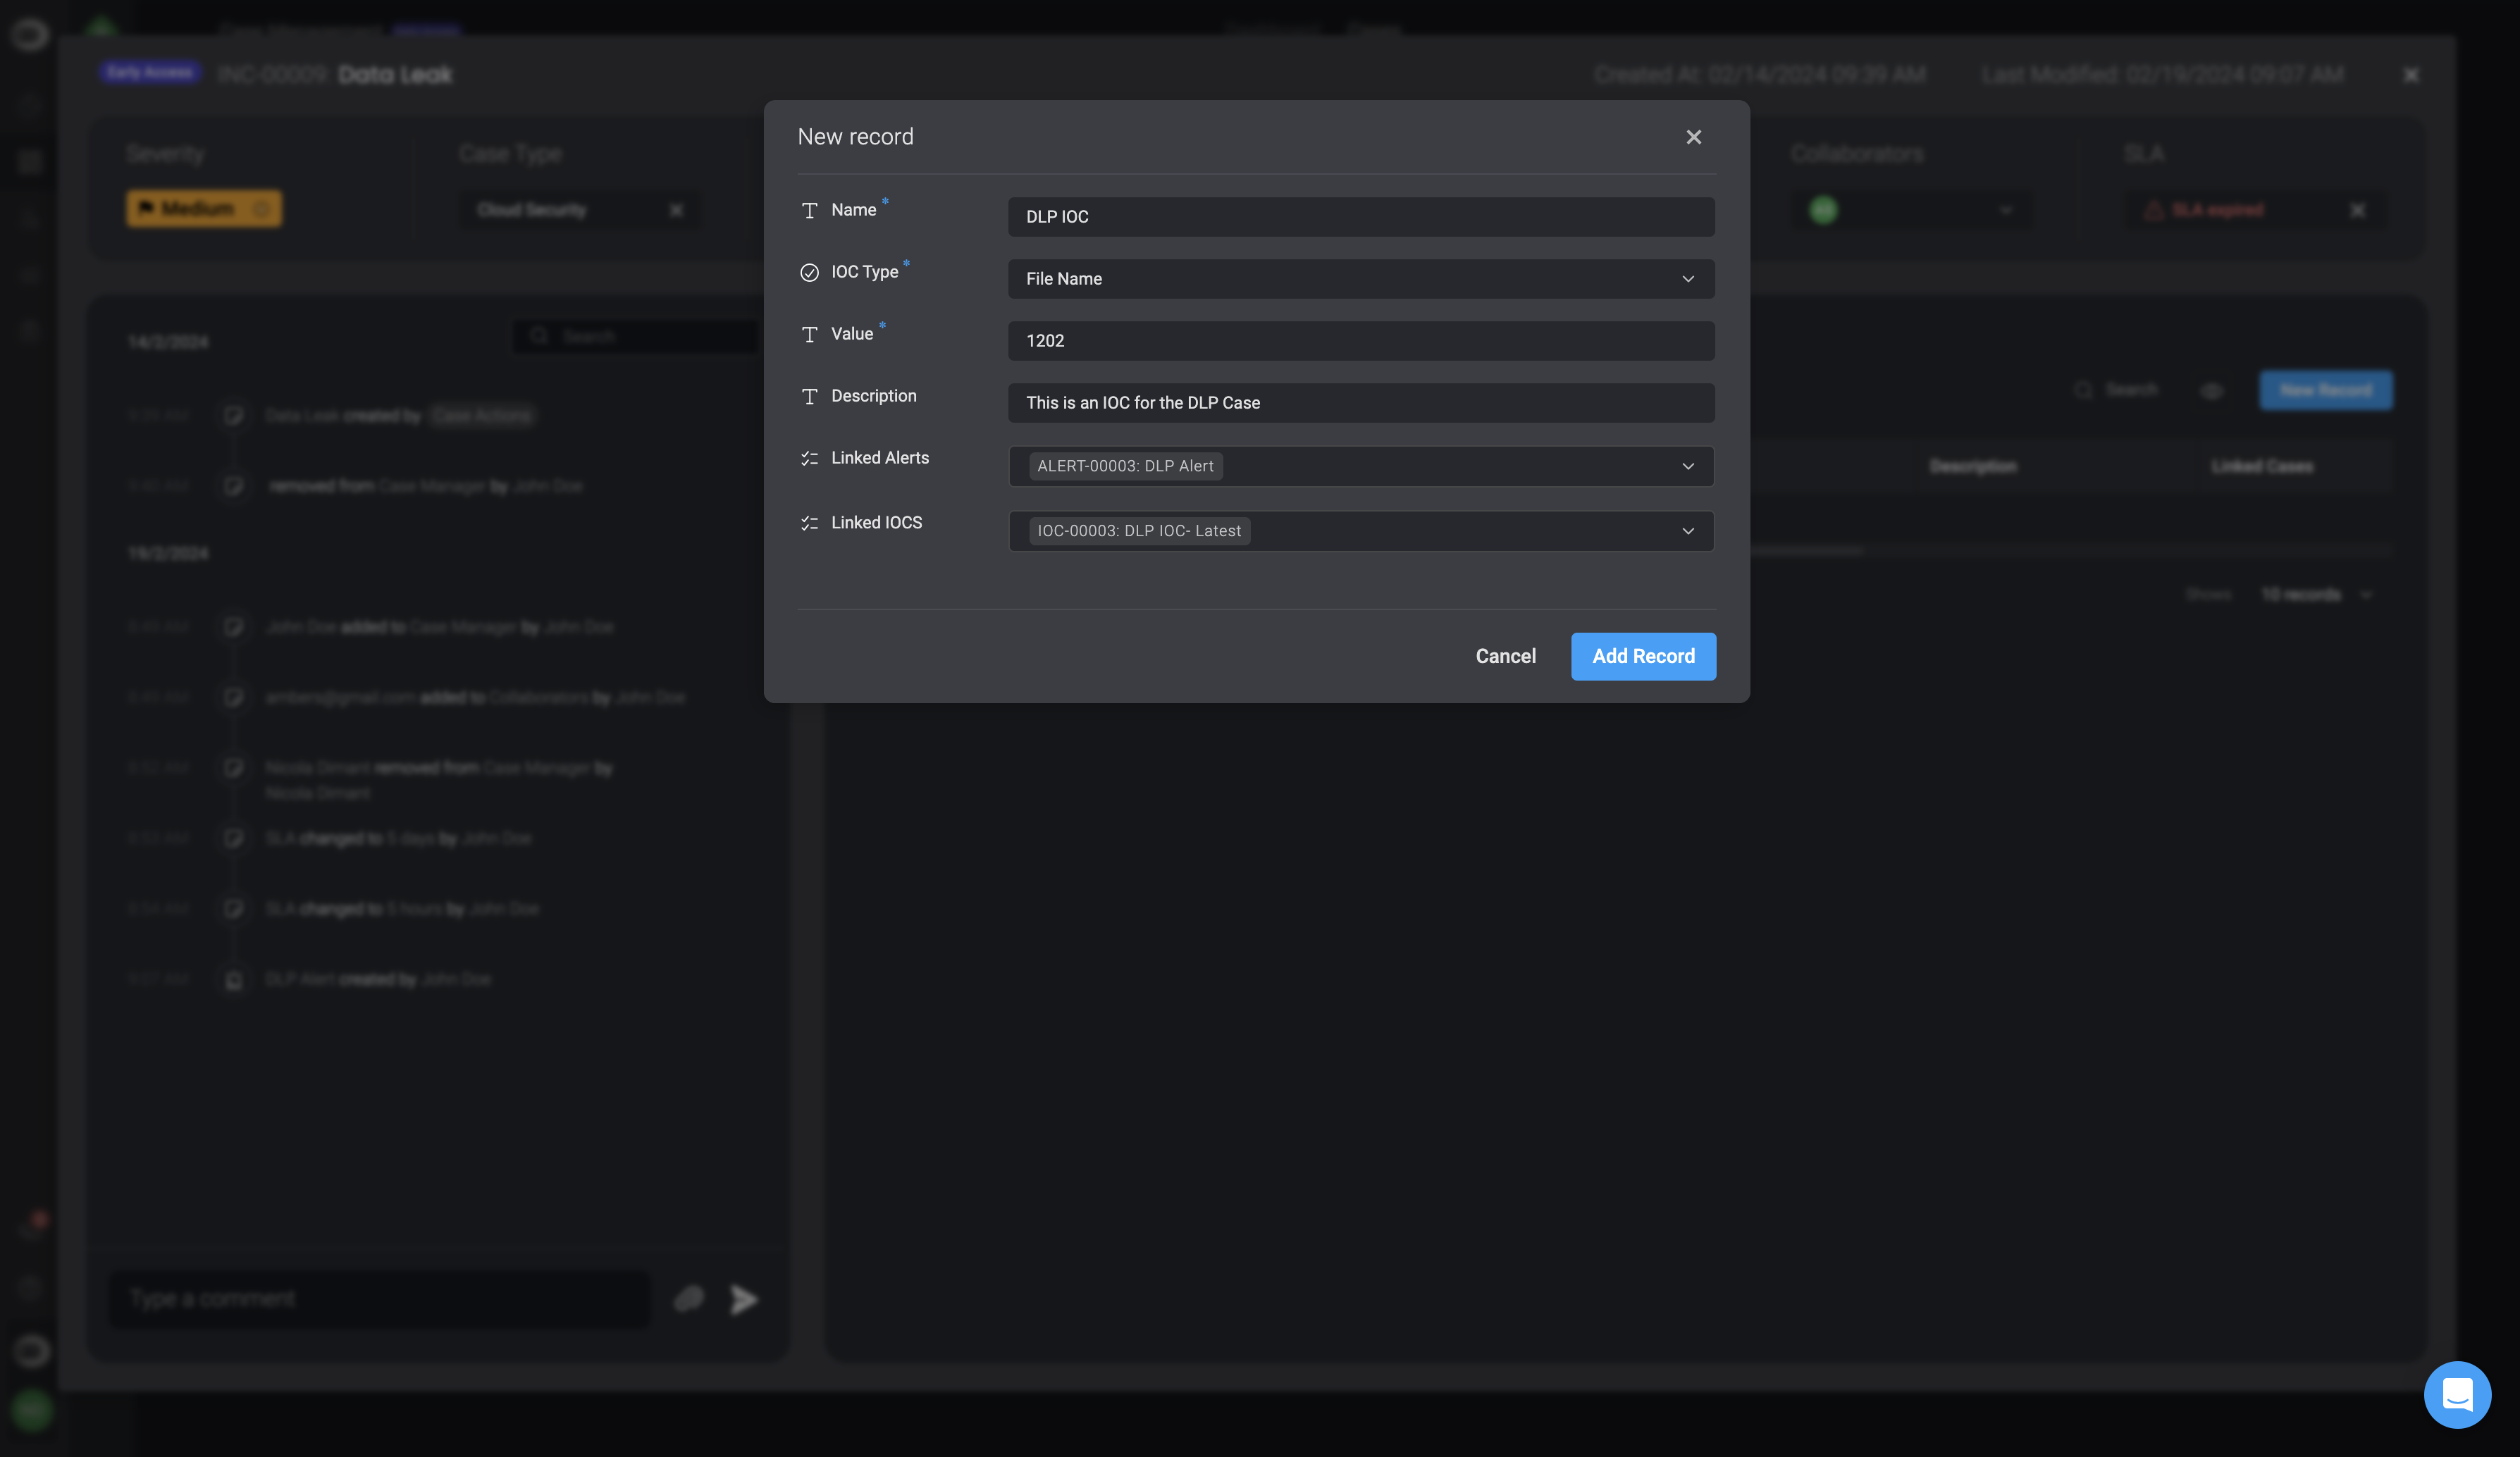This screenshot has width=2520, height=1457.
Task: Click the app logo in the sidebar
Action: 30,34
